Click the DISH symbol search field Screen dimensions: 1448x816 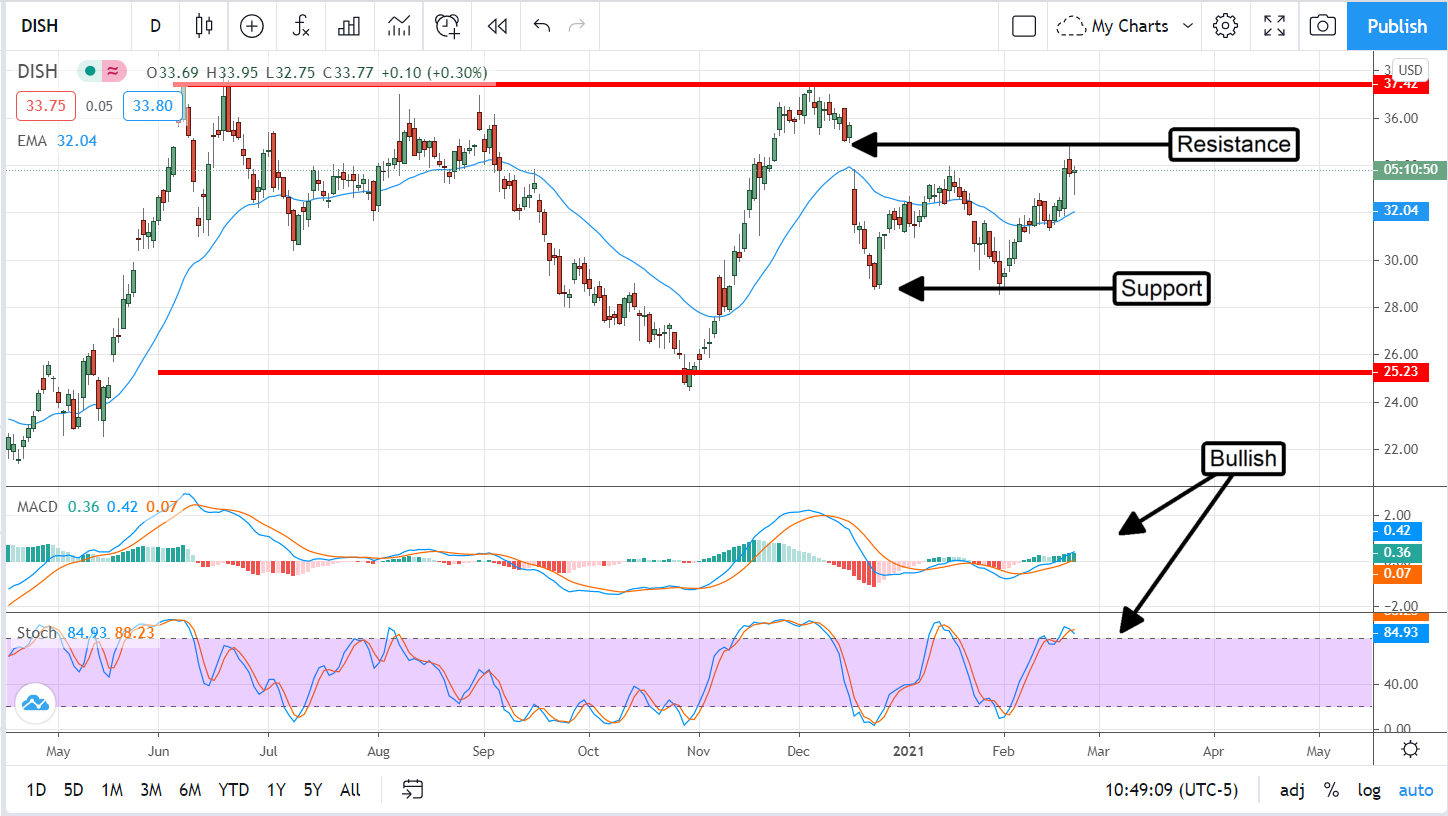pos(58,26)
